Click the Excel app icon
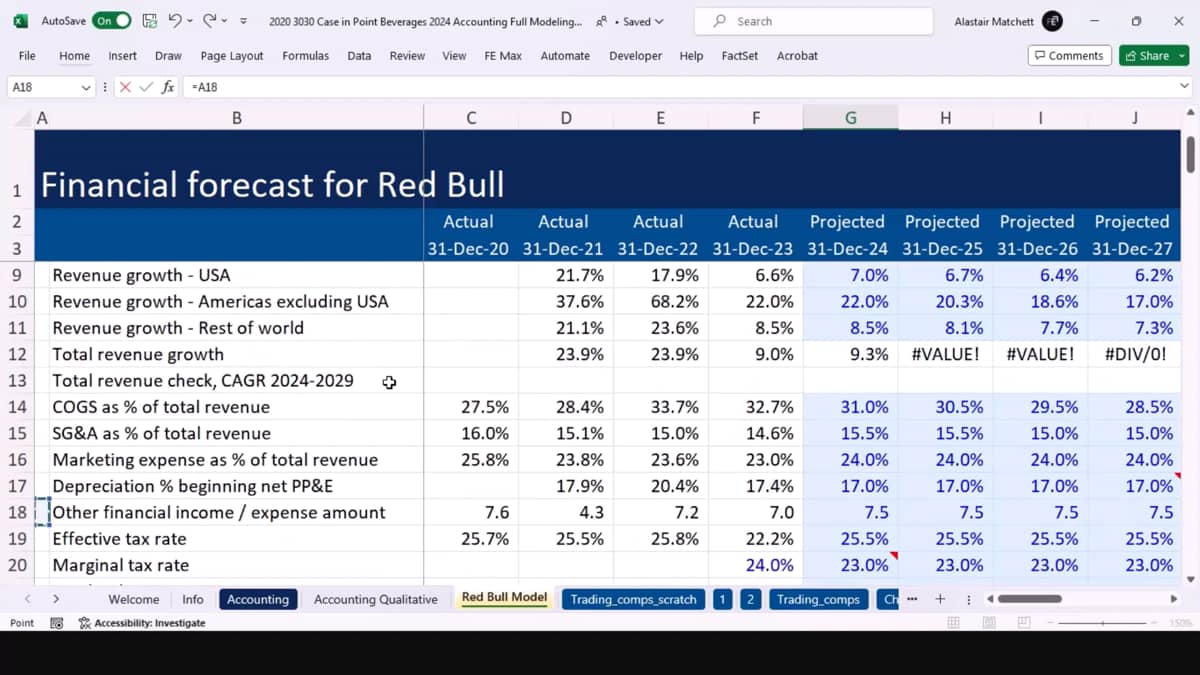The height and width of the screenshot is (675, 1200). 20,21
